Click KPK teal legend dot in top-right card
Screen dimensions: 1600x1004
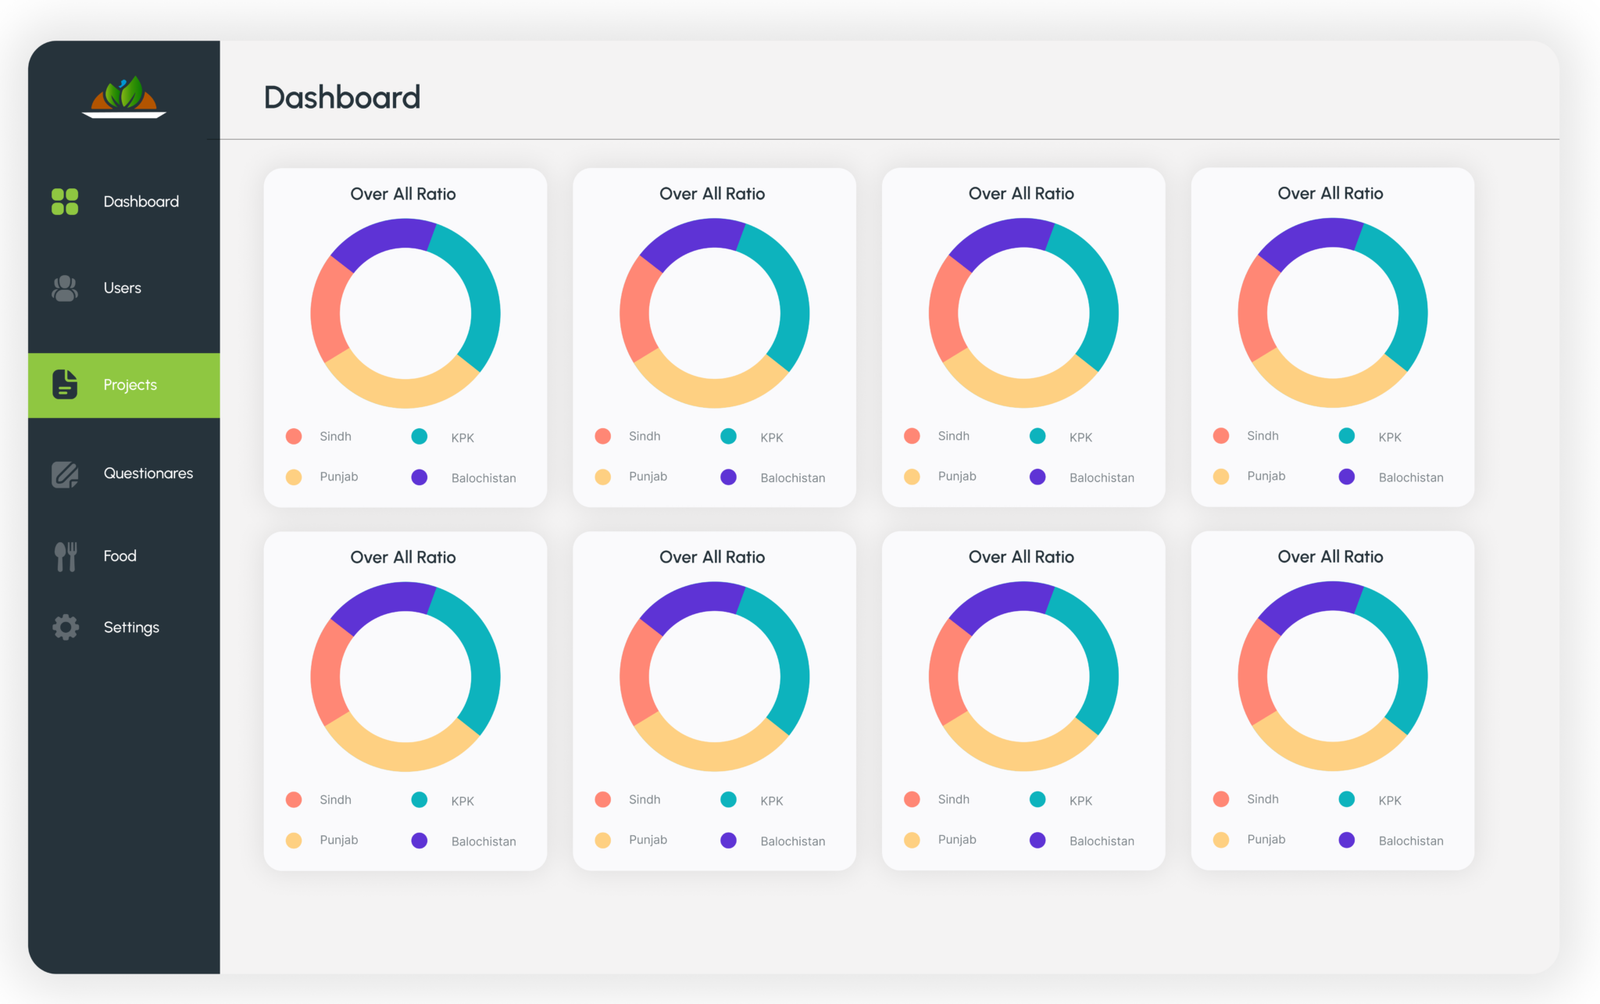pos(1347,436)
